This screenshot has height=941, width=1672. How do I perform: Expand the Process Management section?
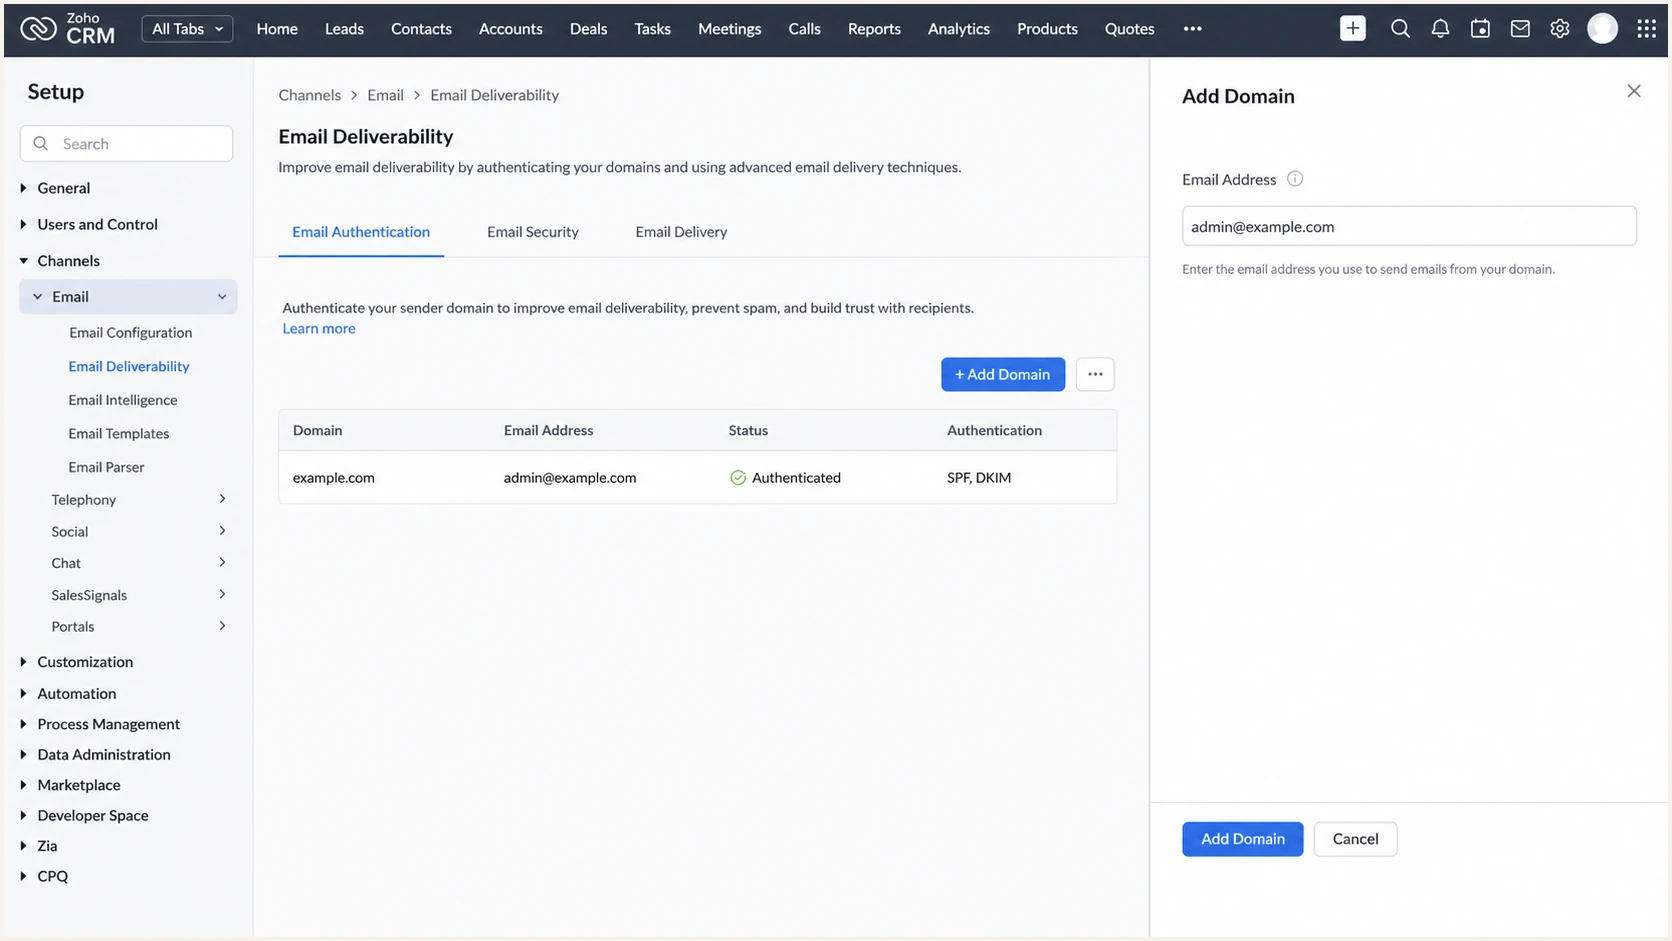[23, 724]
